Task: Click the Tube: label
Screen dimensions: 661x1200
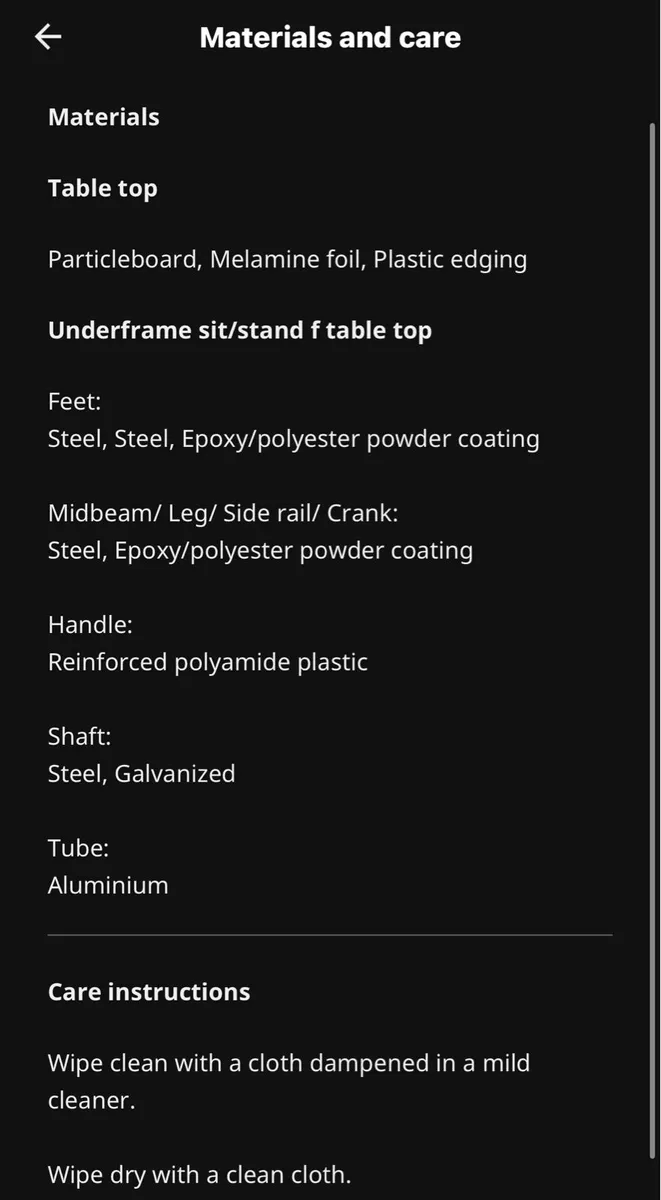Action: [78, 848]
